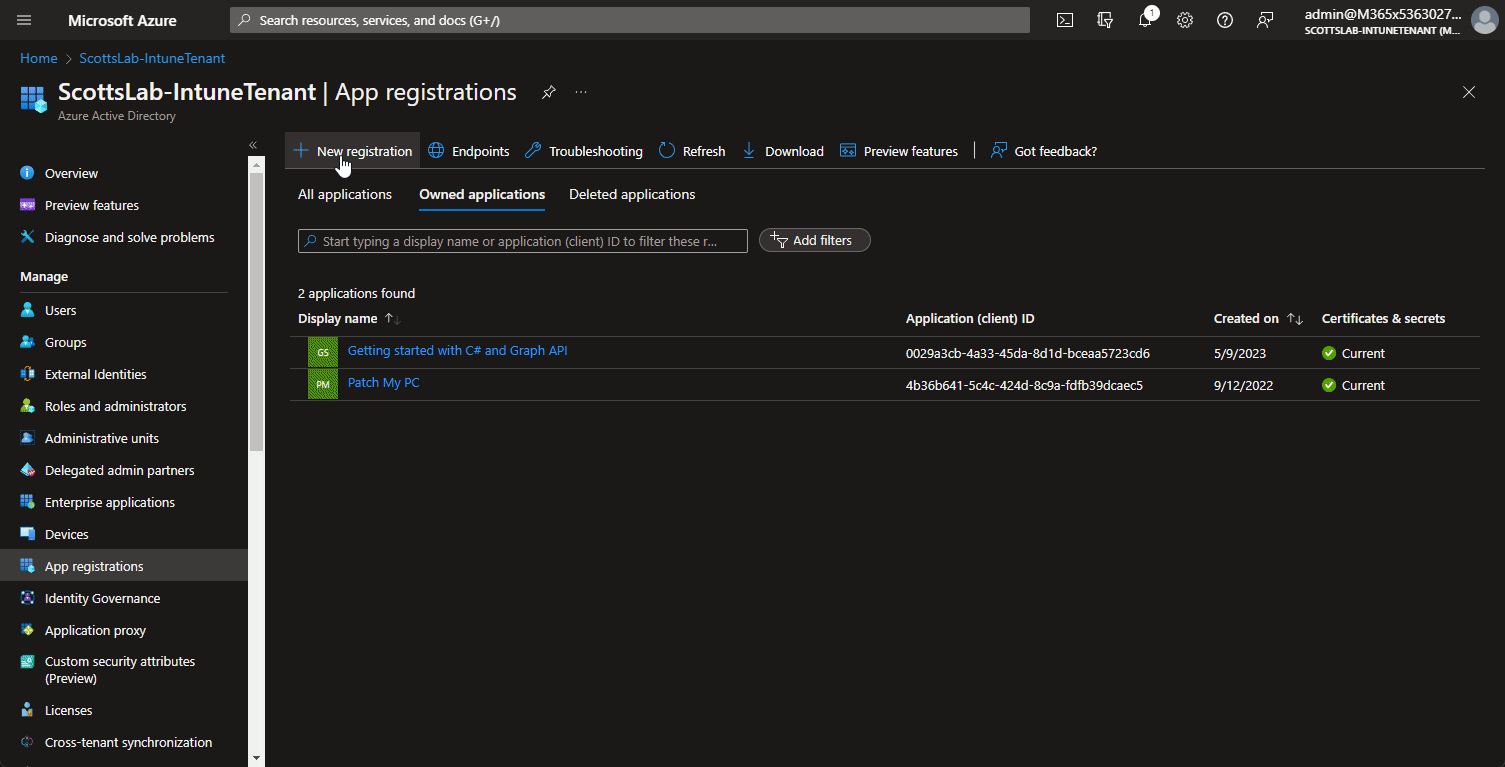Click the Microsoft Azure logo text
1505x767 pixels.
tap(122, 20)
